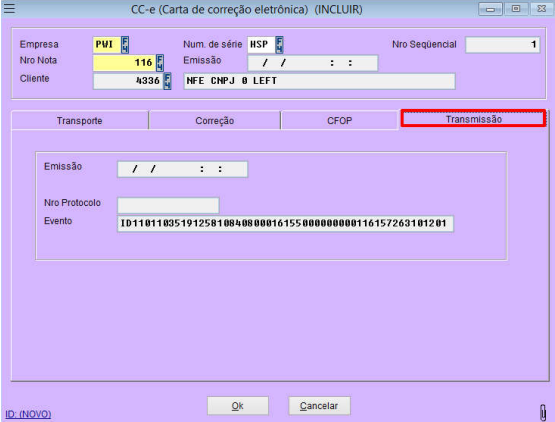The width and height of the screenshot is (555, 422).
Task: Switch to the Correção tab
Action: click(x=214, y=120)
